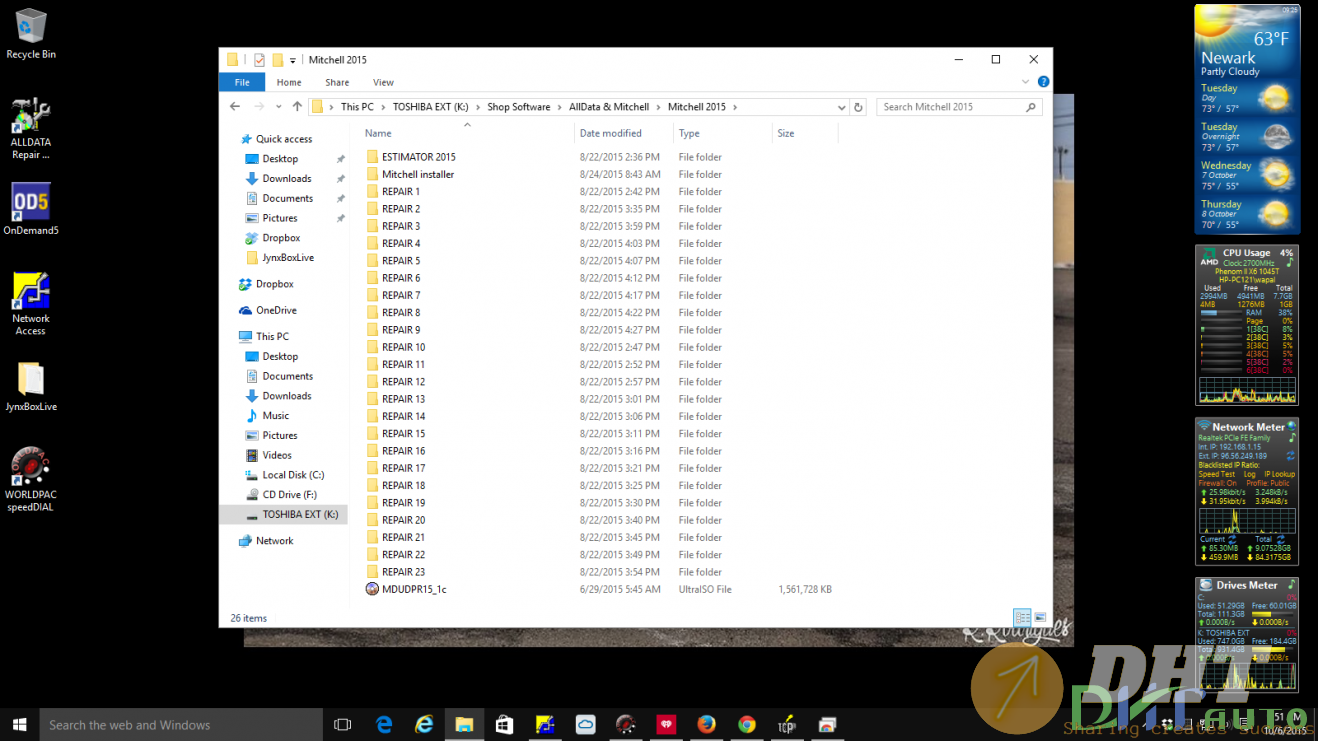Click the Search Mitchell 2015 box

(x=950, y=107)
